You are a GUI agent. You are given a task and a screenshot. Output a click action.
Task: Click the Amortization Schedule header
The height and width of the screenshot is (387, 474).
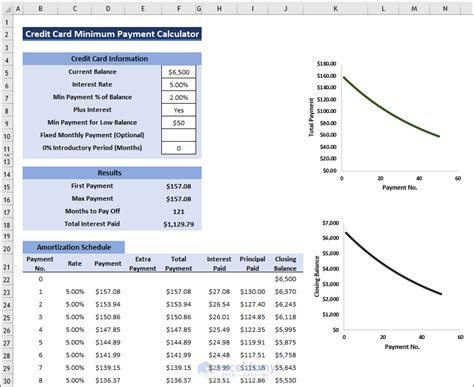click(74, 247)
